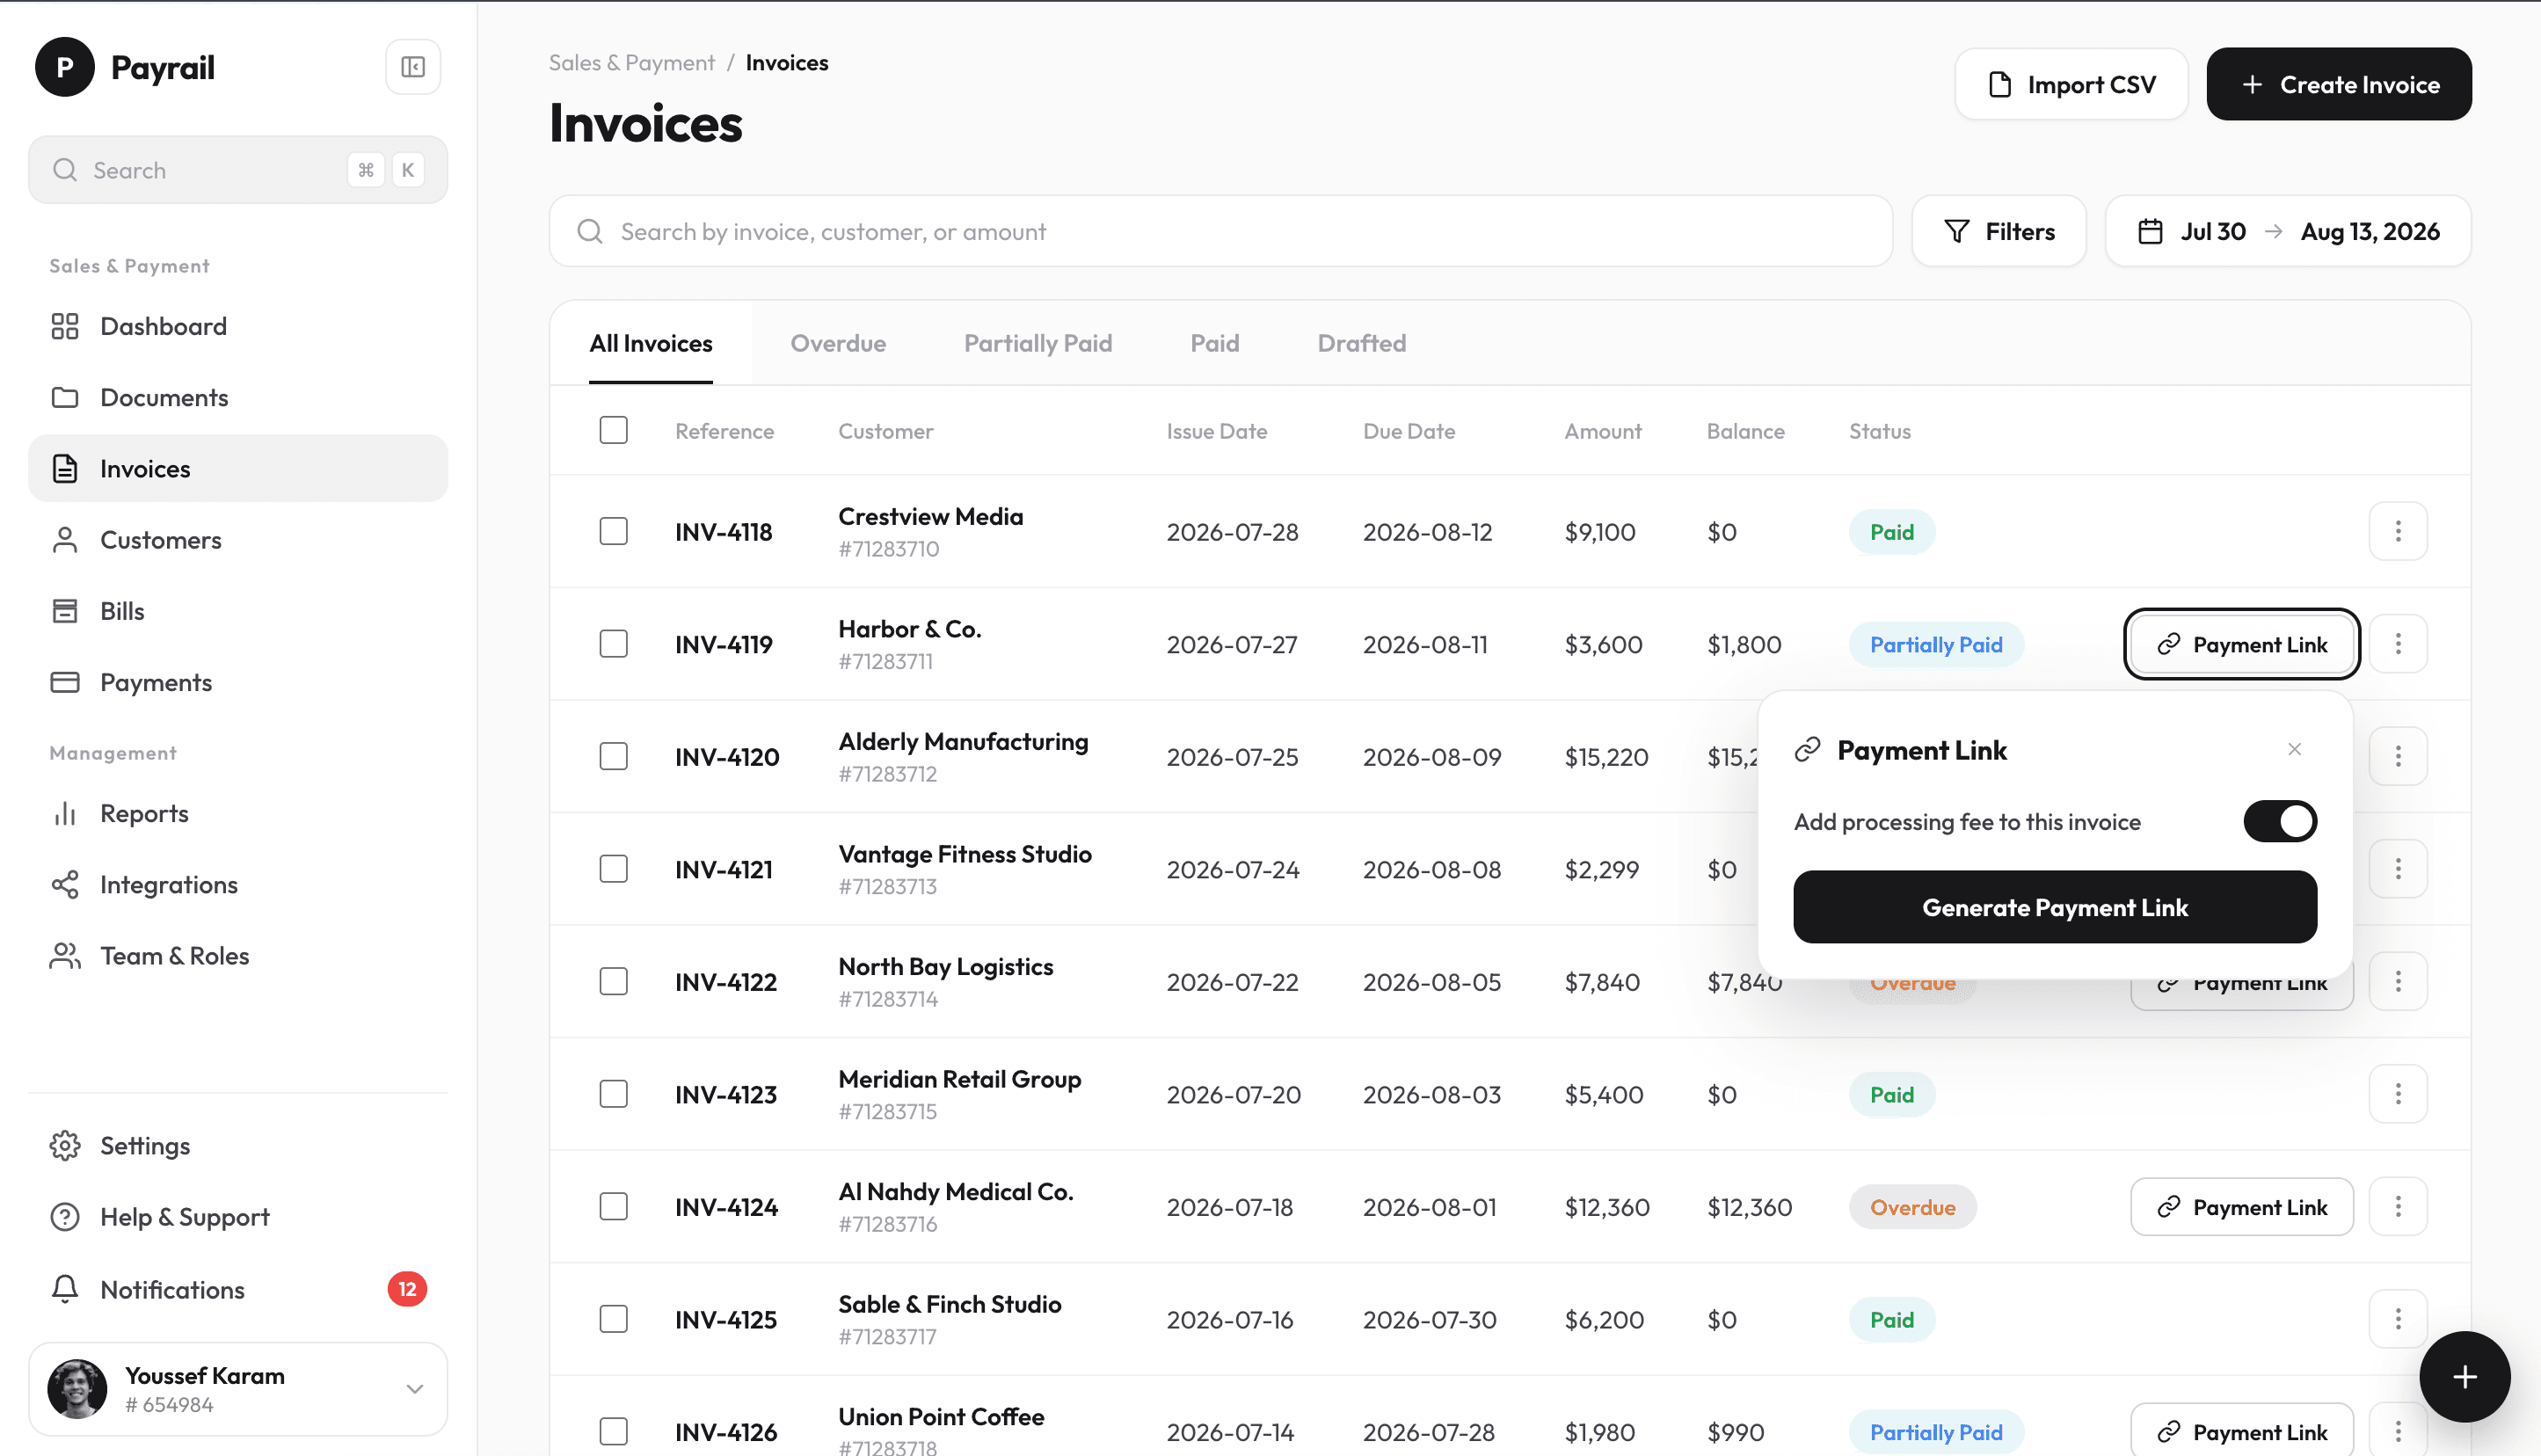The width and height of the screenshot is (2541, 1456).
Task: Open Notifications with 12 badge
Action: (238, 1289)
